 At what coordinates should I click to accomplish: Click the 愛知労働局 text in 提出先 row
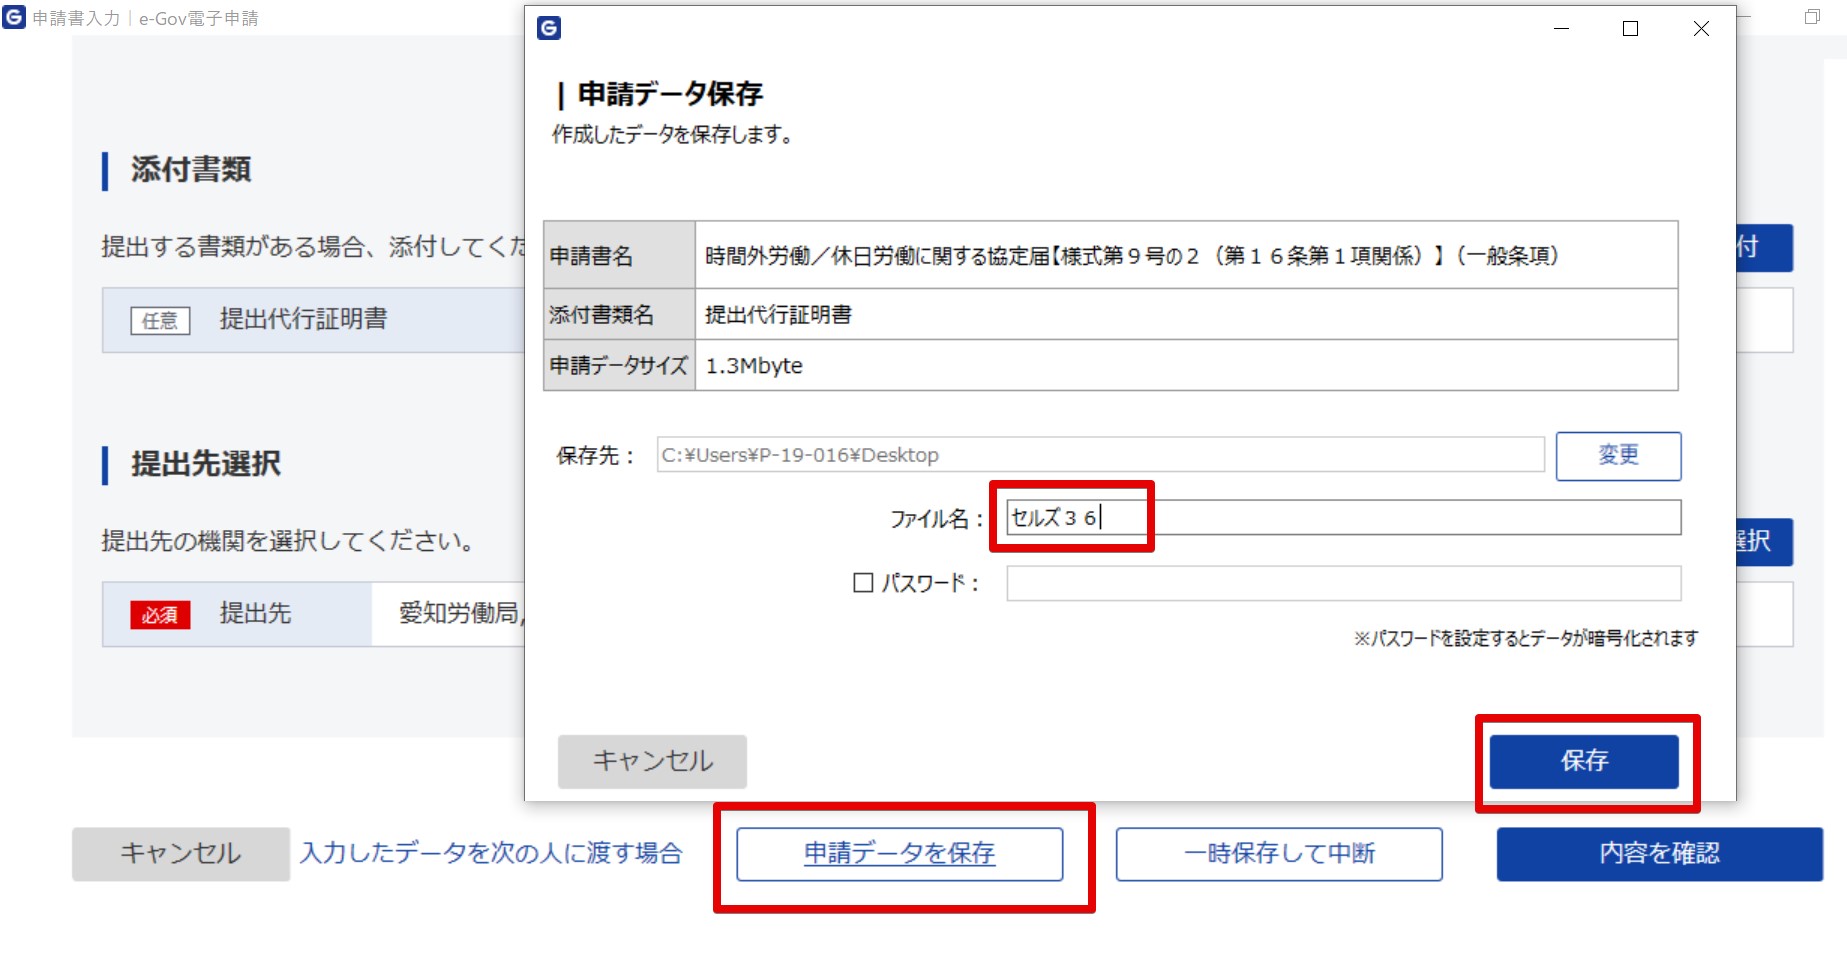click(x=461, y=613)
